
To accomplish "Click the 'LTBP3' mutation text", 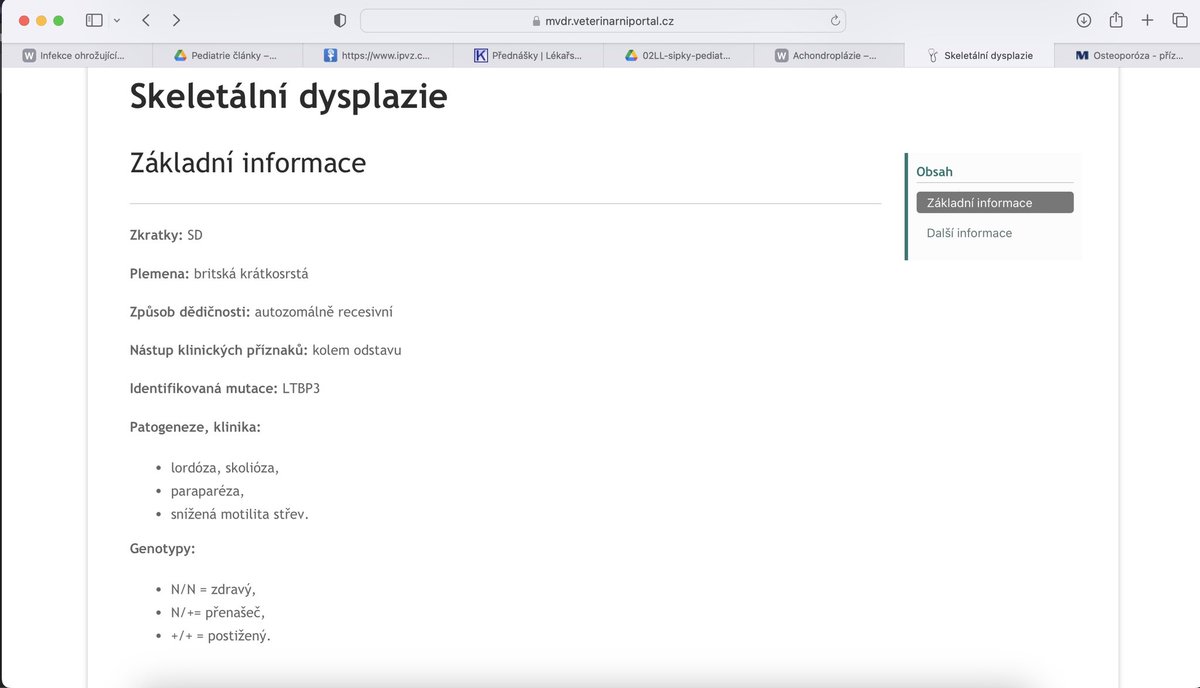I will point(303,388).
